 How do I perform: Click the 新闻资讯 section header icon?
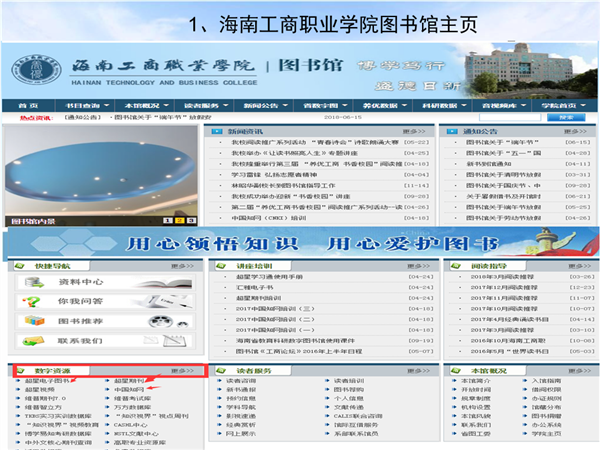click(x=217, y=131)
